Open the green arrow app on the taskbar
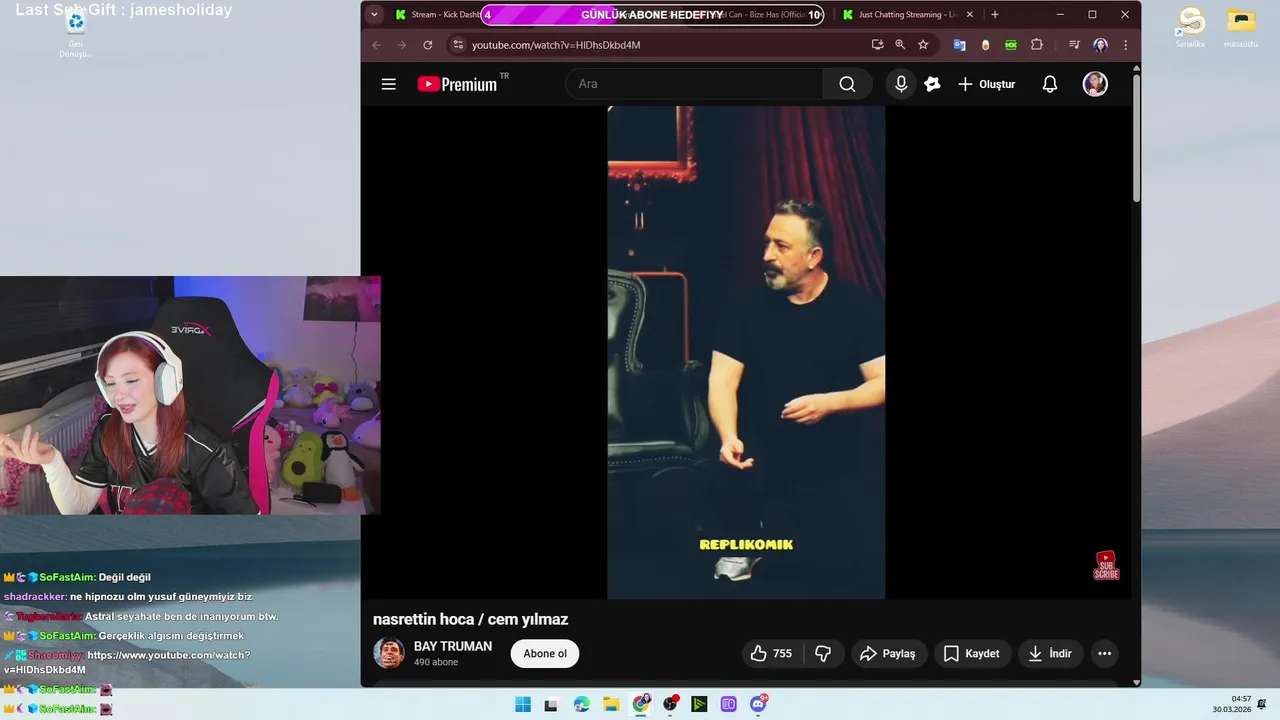 (700, 704)
